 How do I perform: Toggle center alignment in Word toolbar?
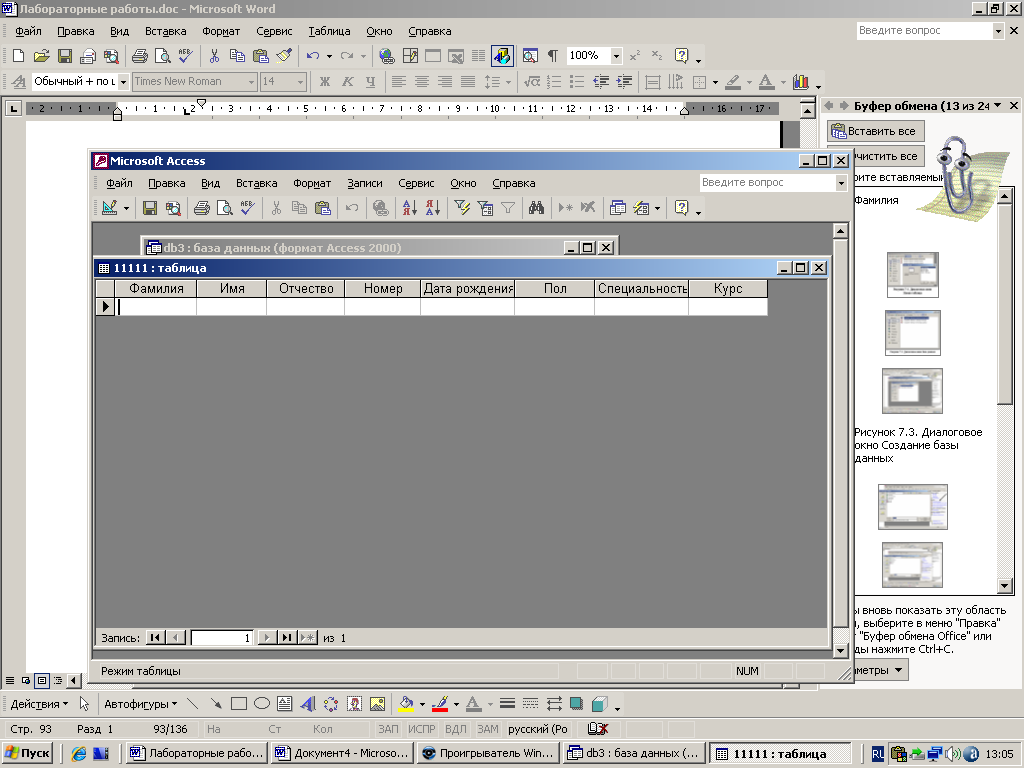[422, 82]
